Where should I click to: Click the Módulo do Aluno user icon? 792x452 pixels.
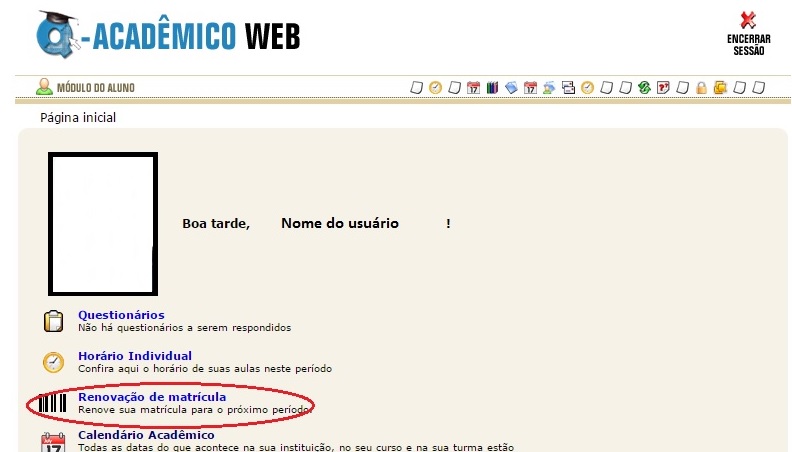coord(44,87)
